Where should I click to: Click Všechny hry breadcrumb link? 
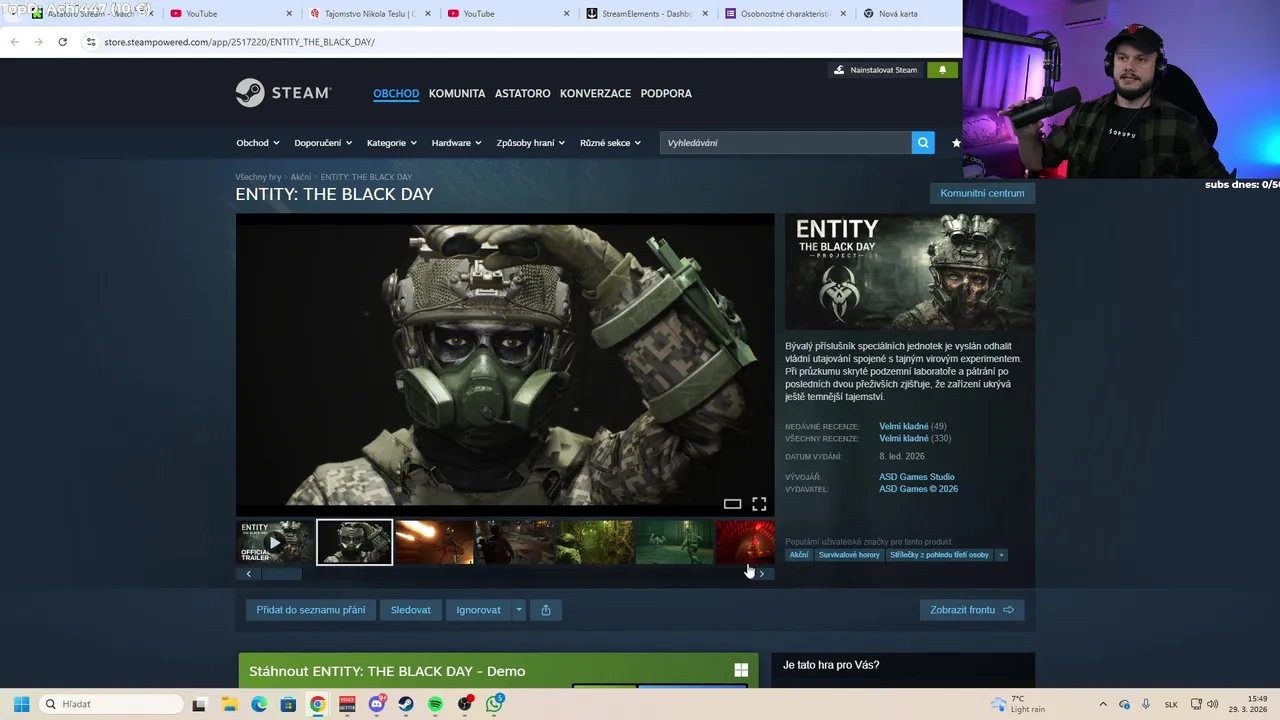(258, 177)
